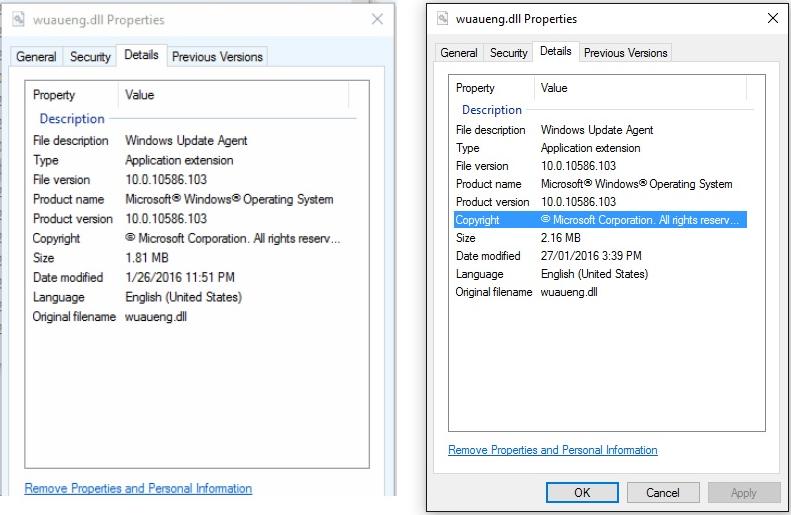Select the Details tab in the left Properties window
791x515 pixels.
pyautogui.click(x=141, y=55)
